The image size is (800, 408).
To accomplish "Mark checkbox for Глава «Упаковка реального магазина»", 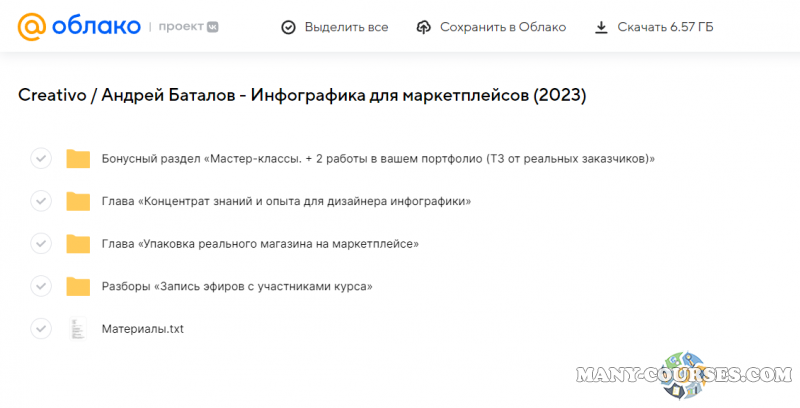I will tap(41, 243).
